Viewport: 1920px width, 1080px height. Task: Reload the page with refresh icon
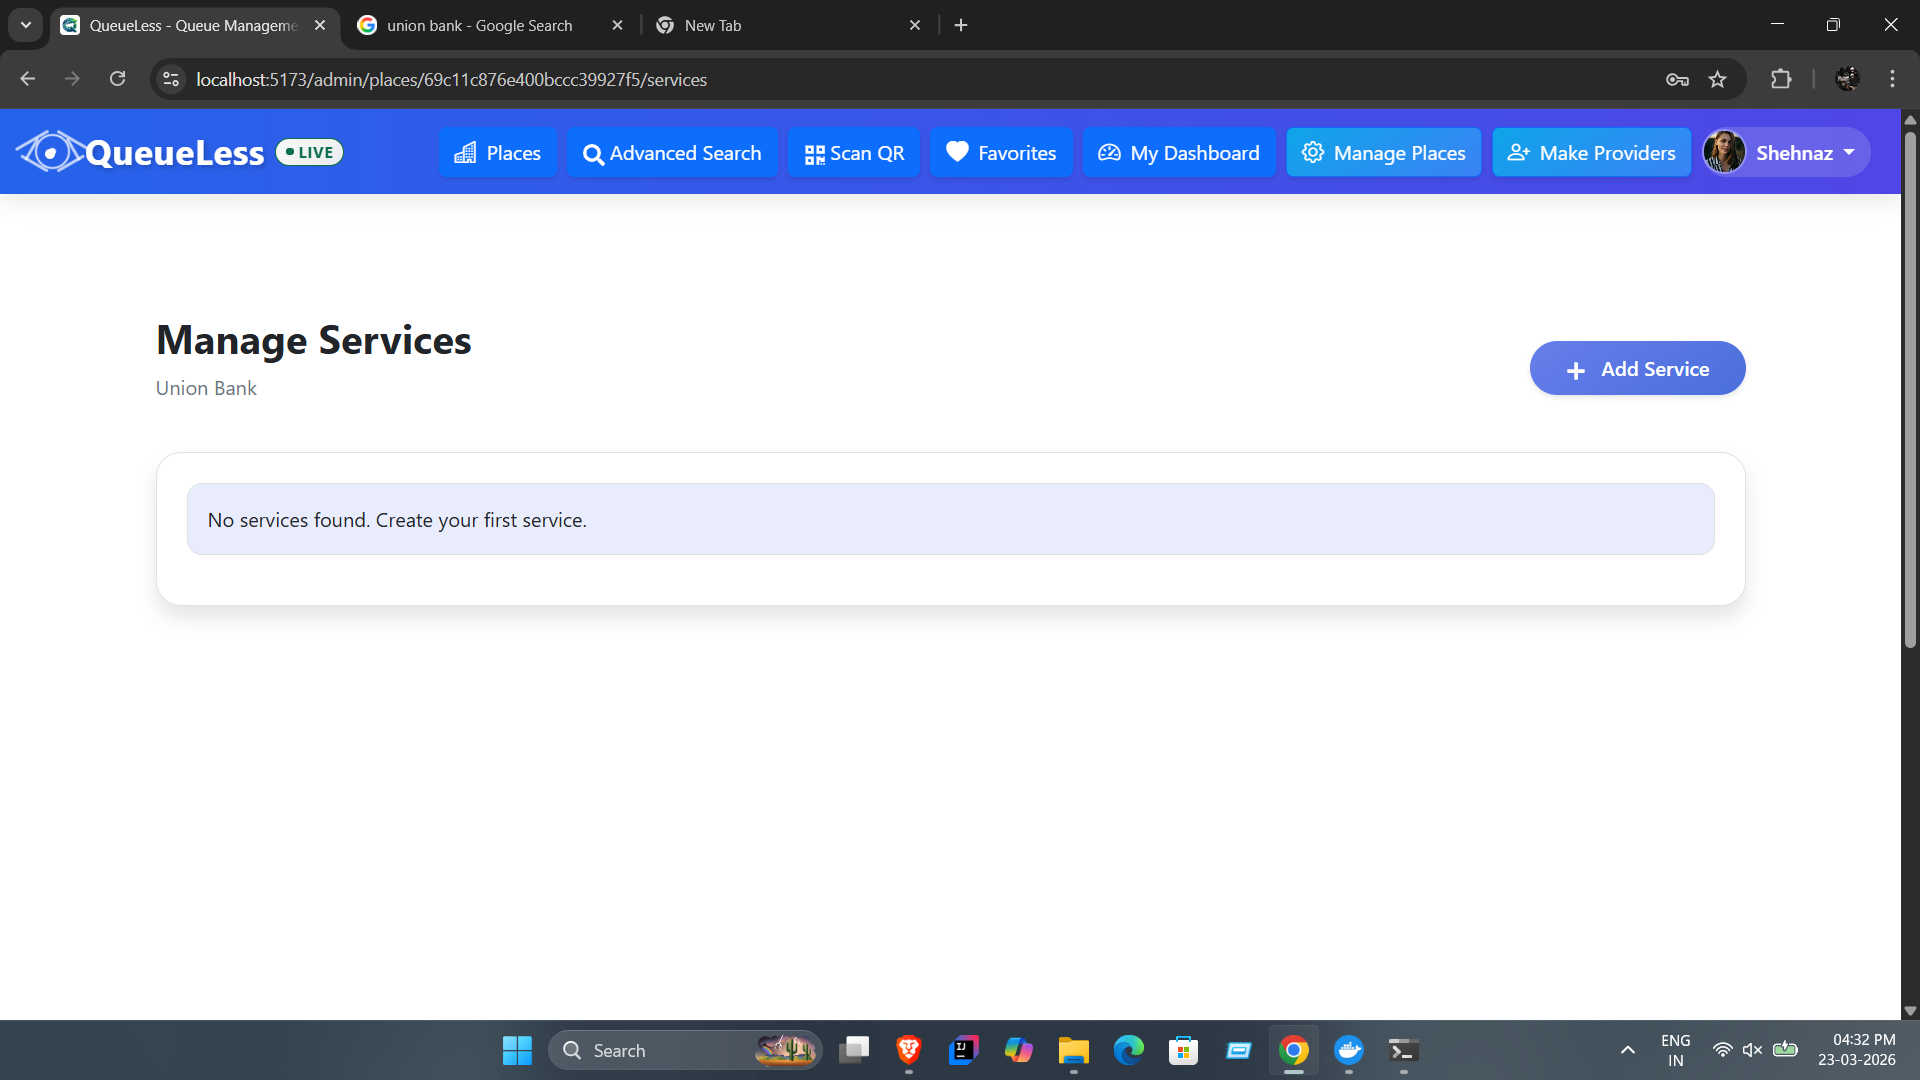(x=117, y=79)
